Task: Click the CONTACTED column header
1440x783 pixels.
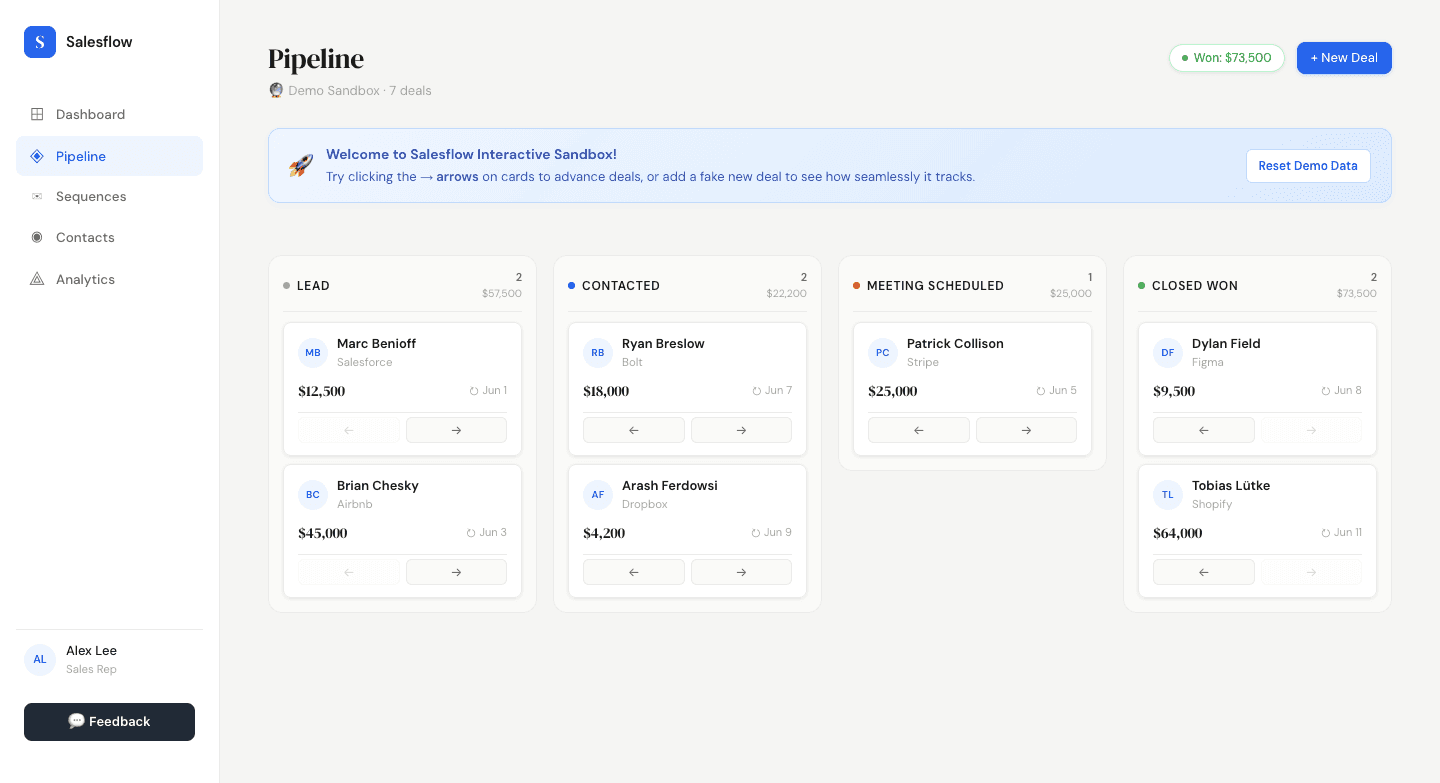Action: point(621,285)
